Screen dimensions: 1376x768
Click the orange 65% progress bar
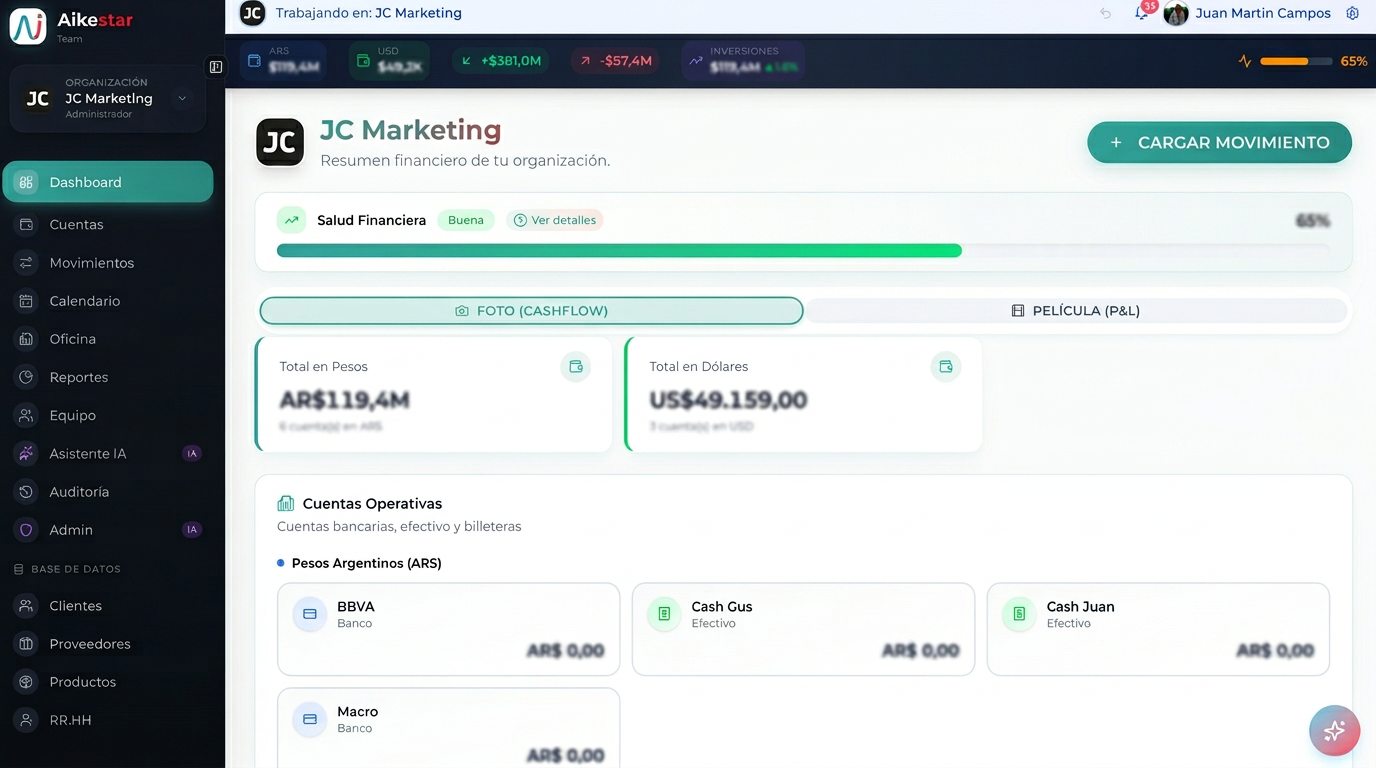[1296, 61]
